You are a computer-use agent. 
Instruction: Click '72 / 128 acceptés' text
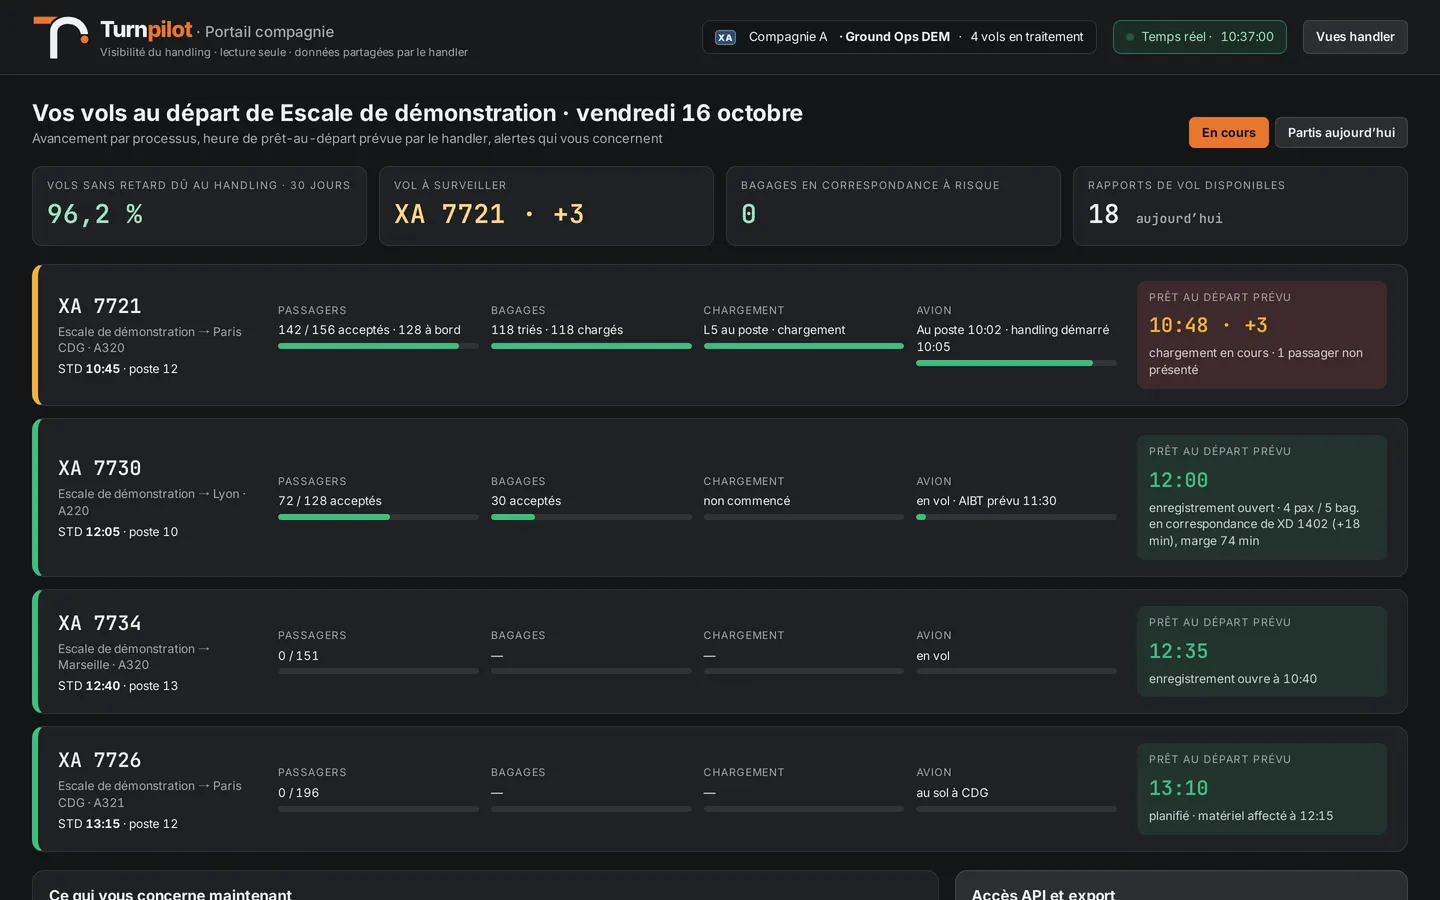[330, 501]
